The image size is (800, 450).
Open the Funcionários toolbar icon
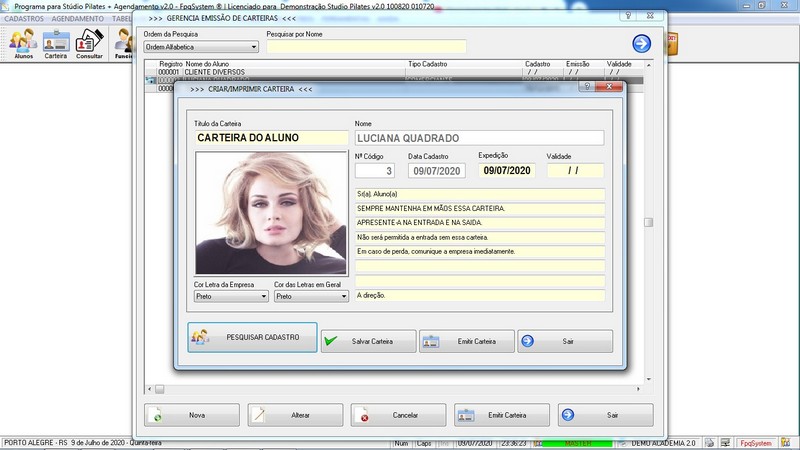[x=123, y=43]
